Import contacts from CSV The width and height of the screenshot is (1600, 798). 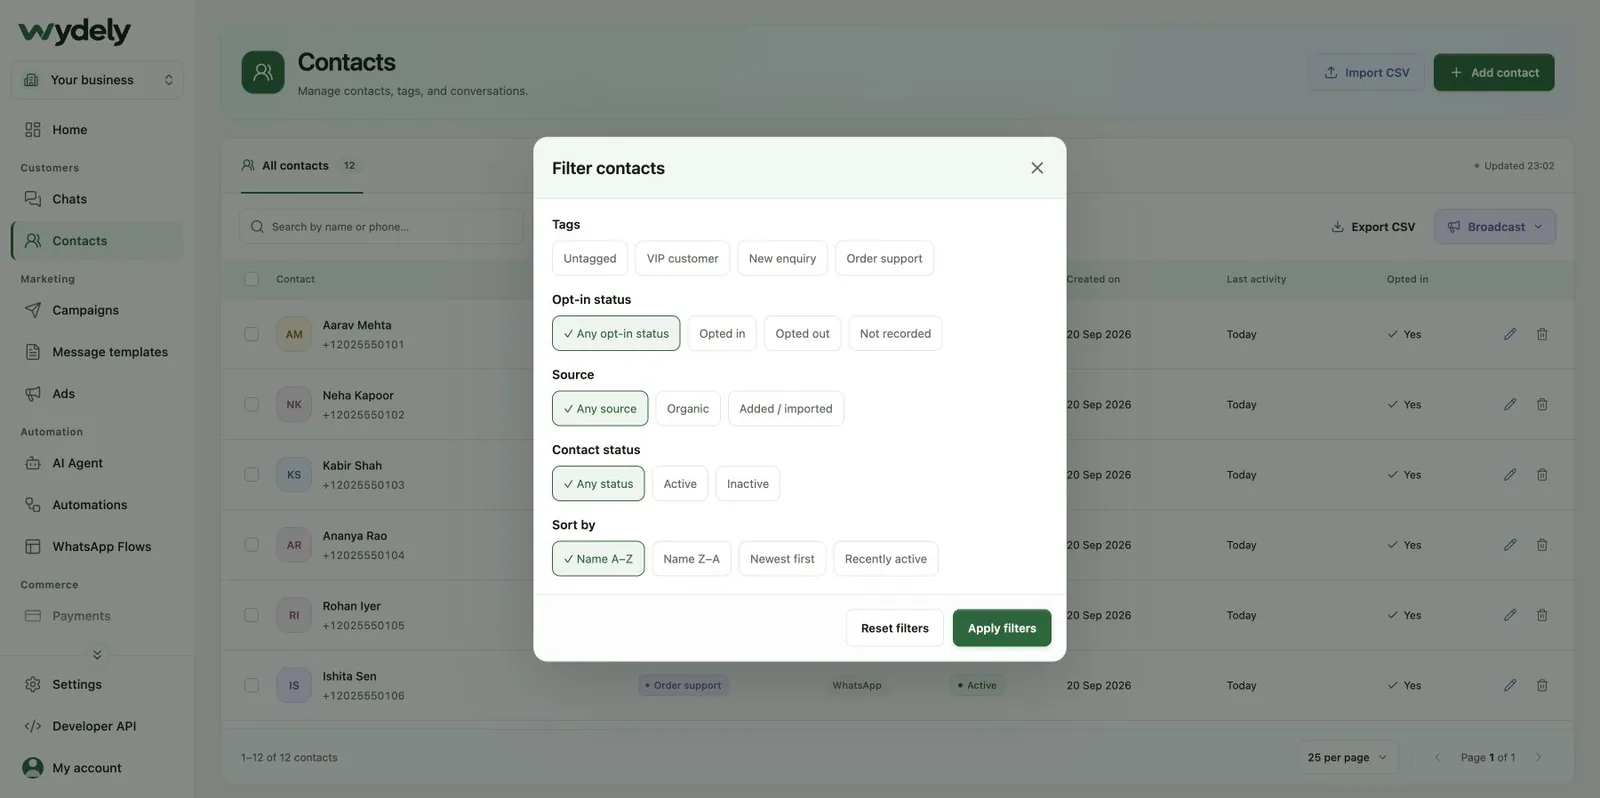(1367, 72)
